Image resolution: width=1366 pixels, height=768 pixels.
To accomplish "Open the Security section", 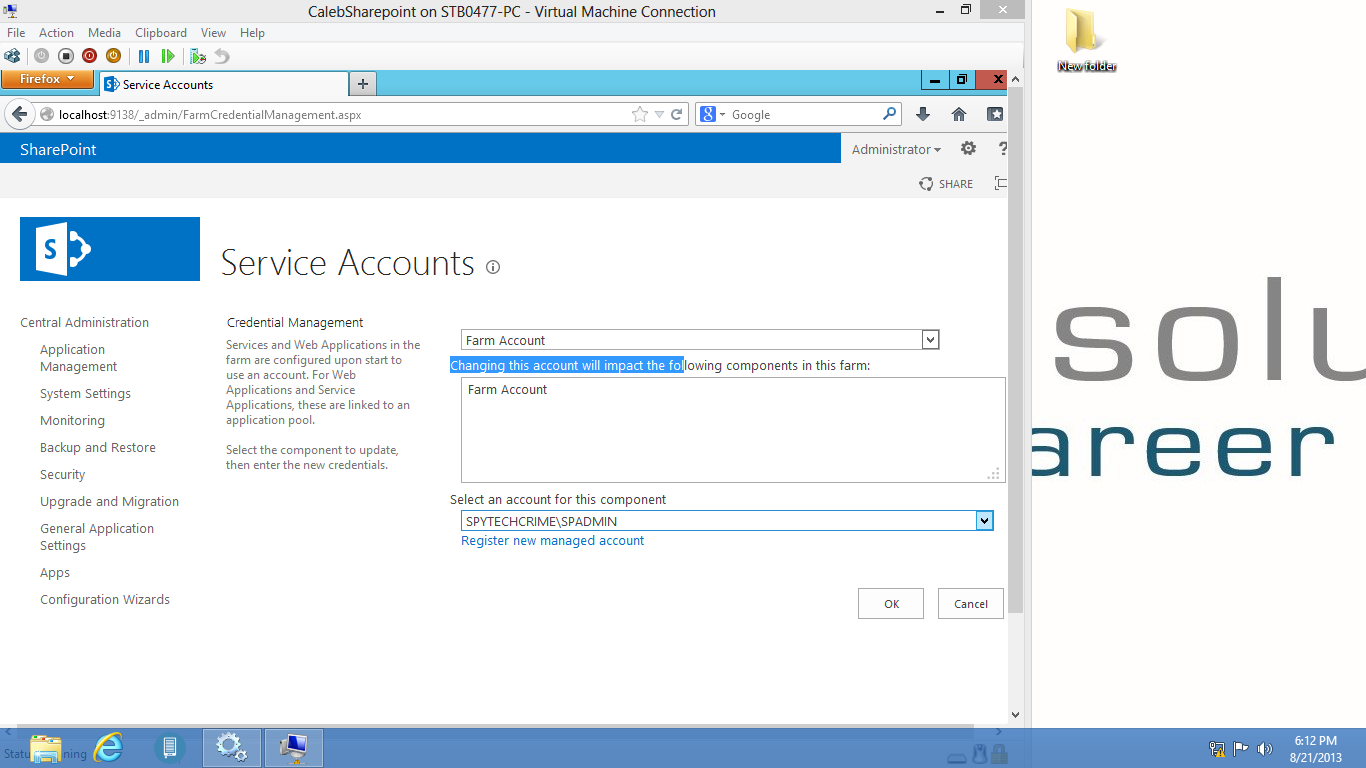I will pos(62,475).
